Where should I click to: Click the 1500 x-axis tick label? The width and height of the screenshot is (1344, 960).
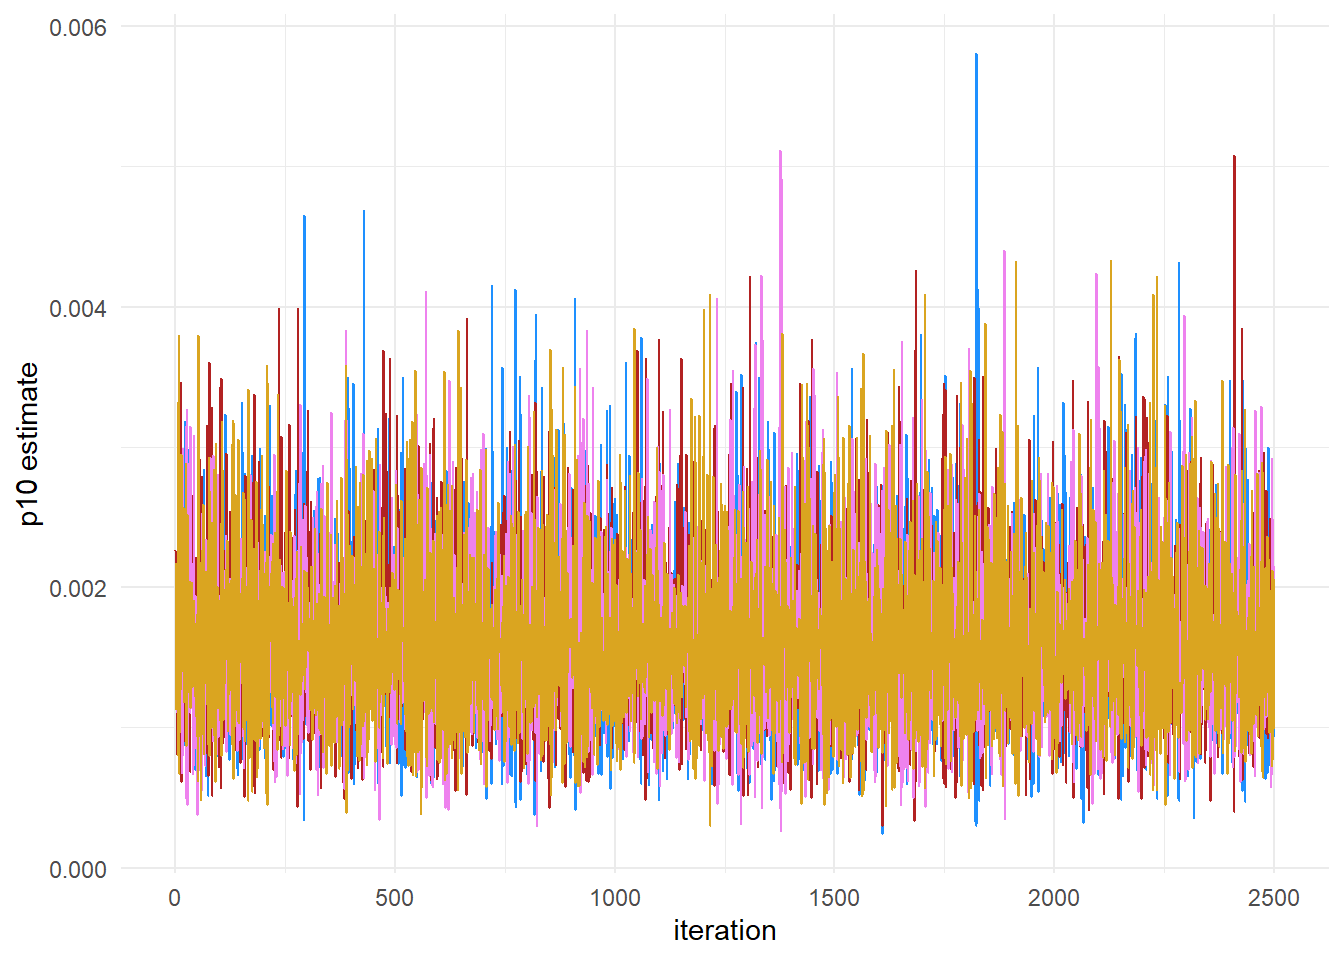pyautogui.click(x=834, y=898)
